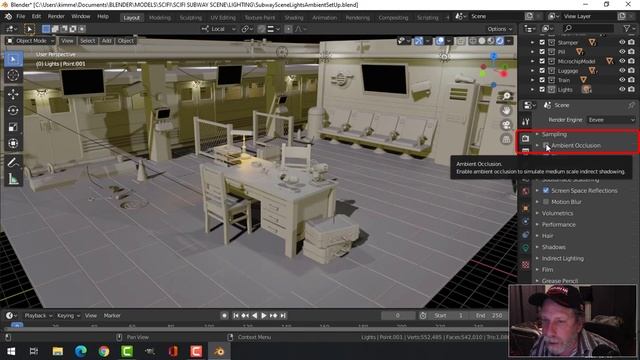The width and height of the screenshot is (640, 360).
Task: Switch to the Modeling workspace tab
Action: point(160,18)
